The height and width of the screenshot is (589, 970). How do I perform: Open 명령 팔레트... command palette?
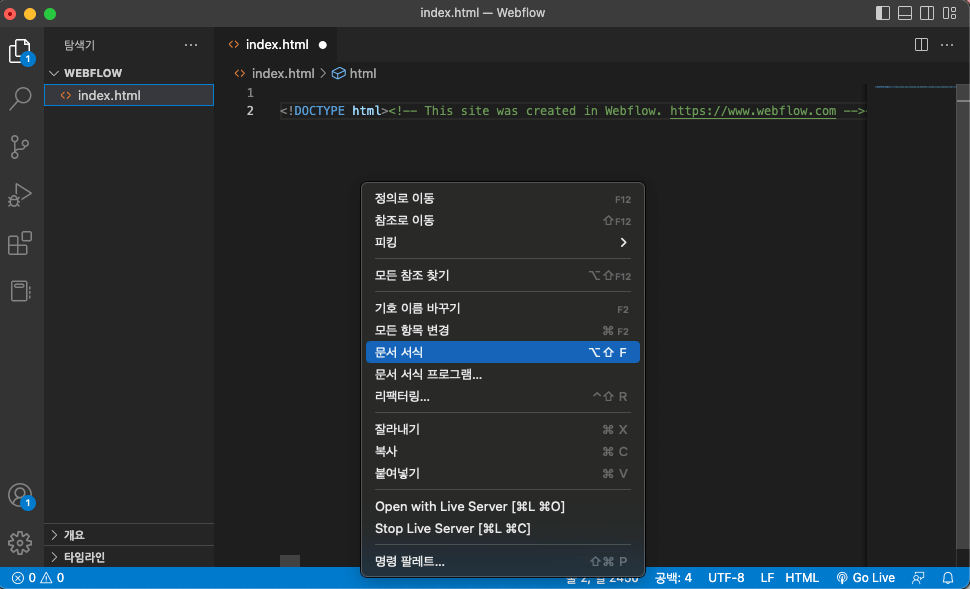[x=502, y=562]
